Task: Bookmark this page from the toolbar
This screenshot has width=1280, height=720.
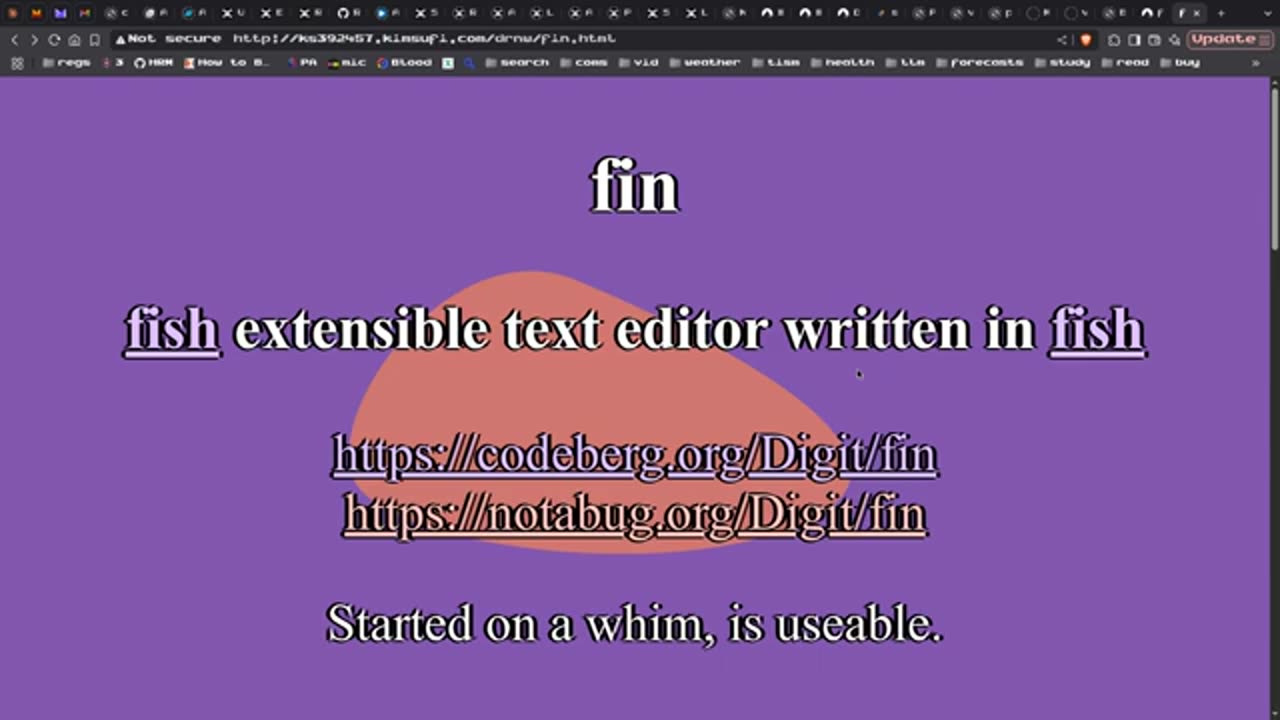Action: pos(94,39)
